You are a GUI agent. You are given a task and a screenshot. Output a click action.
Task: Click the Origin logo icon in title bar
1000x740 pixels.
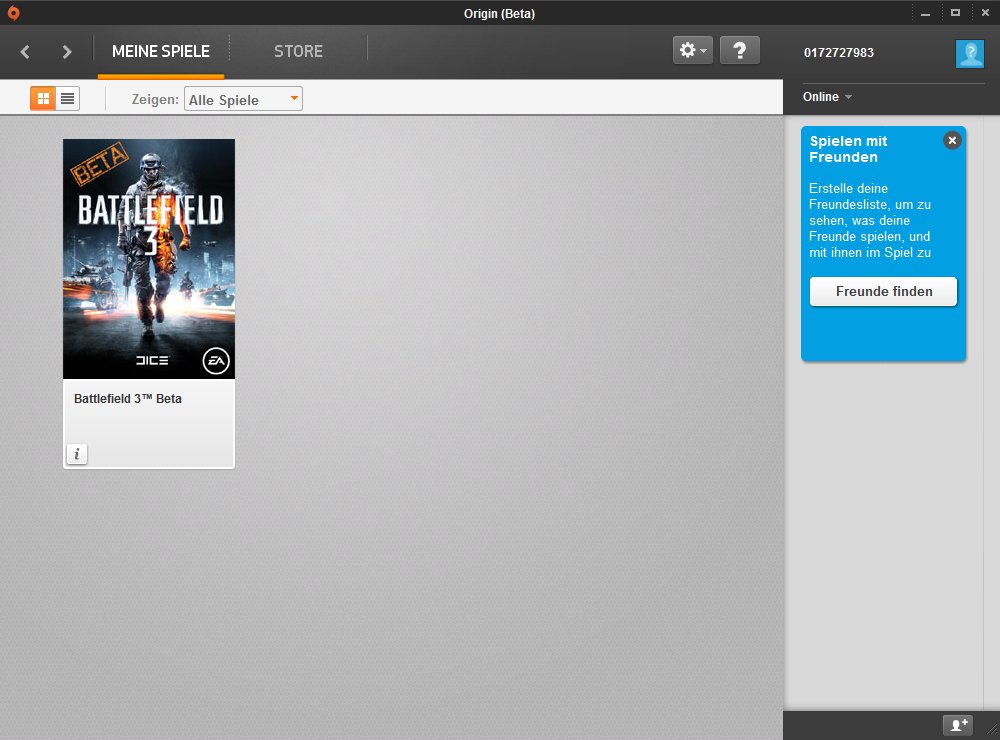[13, 13]
